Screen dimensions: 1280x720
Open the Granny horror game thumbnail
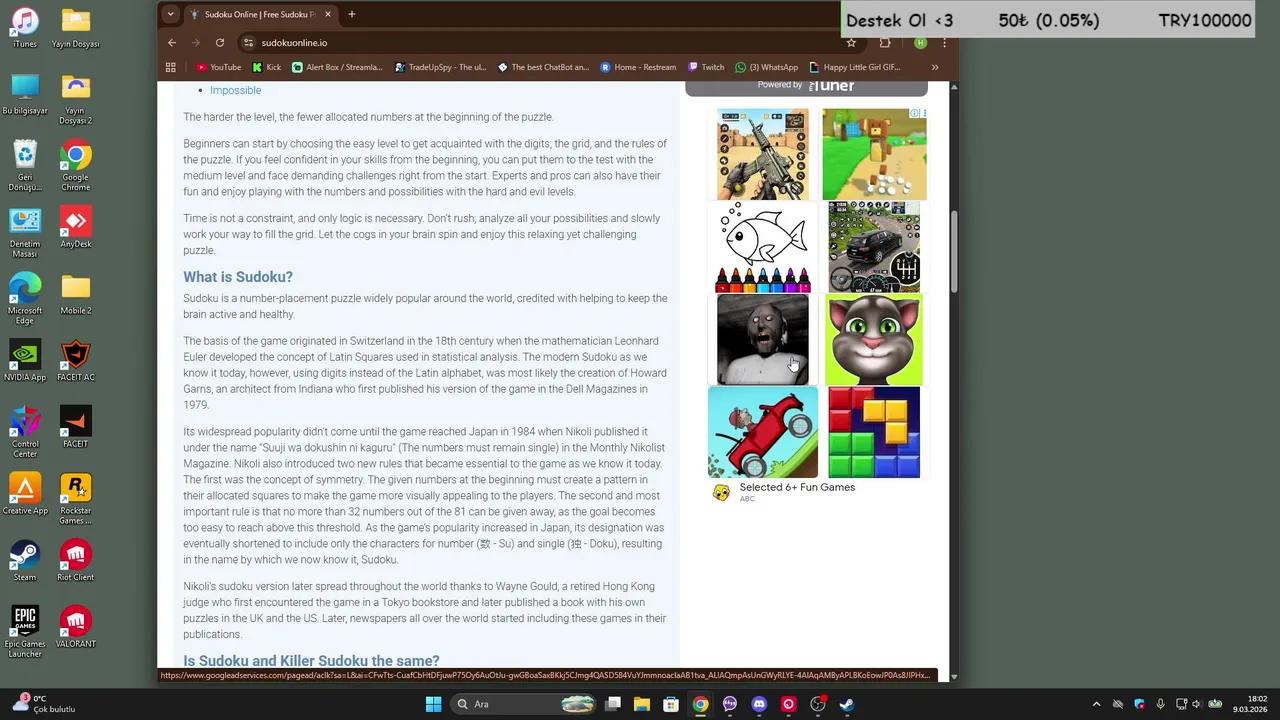pos(763,339)
